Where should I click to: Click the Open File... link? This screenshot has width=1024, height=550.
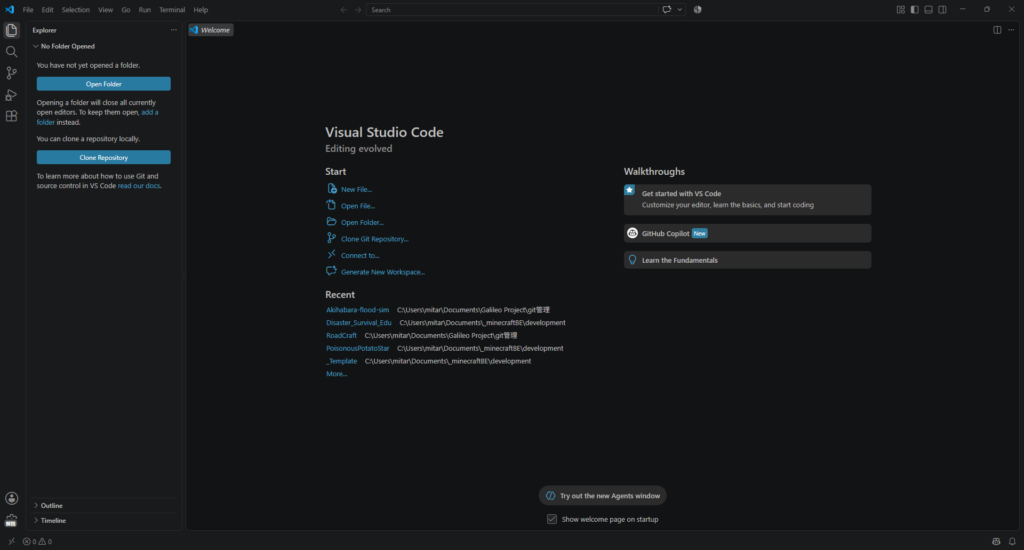(358, 206)
